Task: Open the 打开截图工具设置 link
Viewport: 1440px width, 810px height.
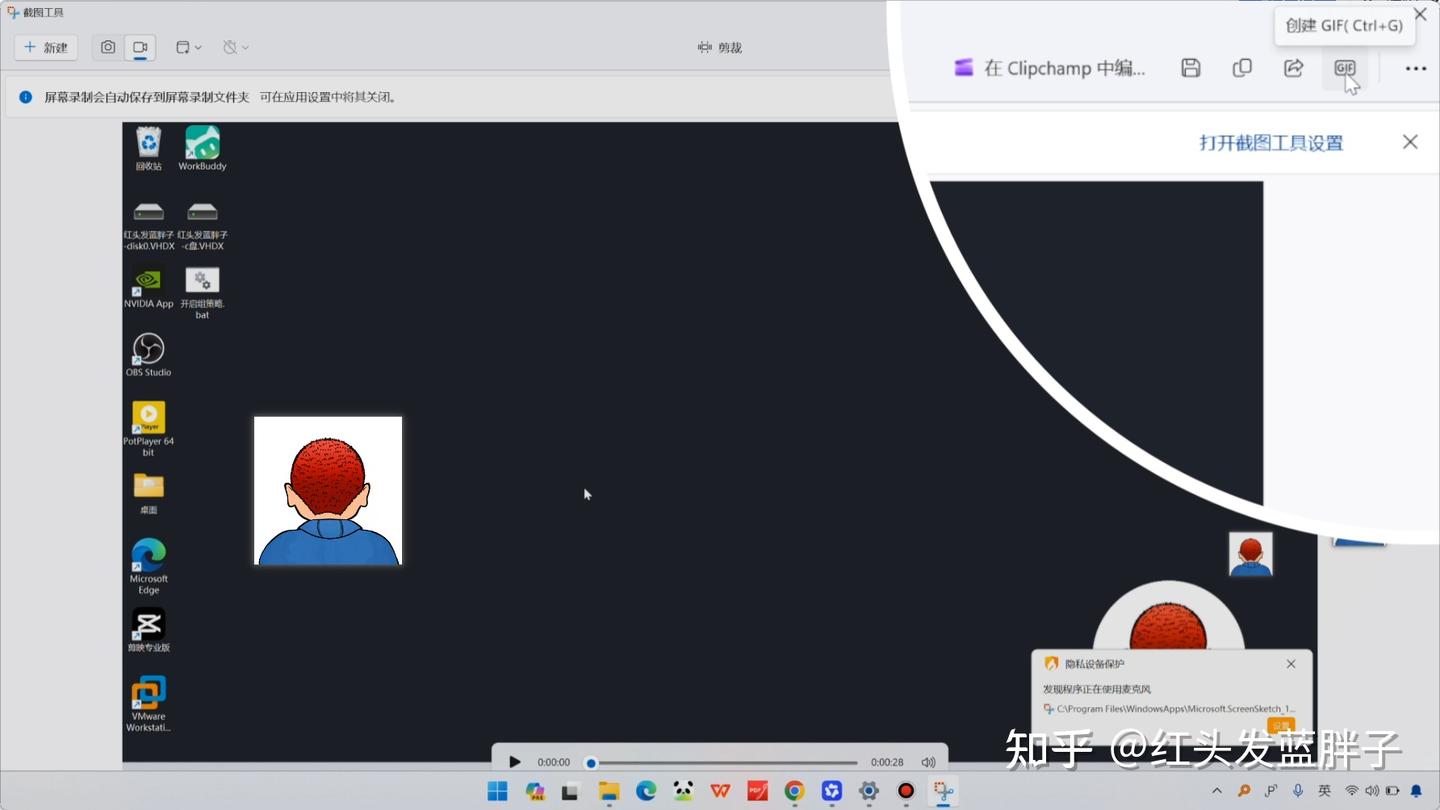Action: pyautogui.click(x=1271, y=143)
